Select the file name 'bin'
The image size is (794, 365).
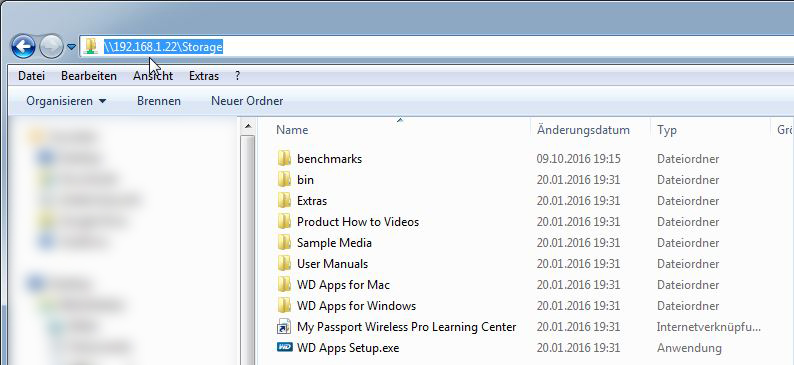point(305,180)
